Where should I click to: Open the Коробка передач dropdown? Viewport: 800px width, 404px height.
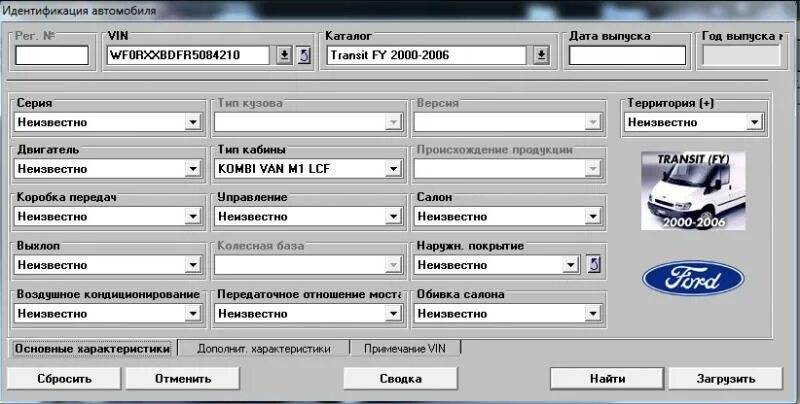click(193, 216)
